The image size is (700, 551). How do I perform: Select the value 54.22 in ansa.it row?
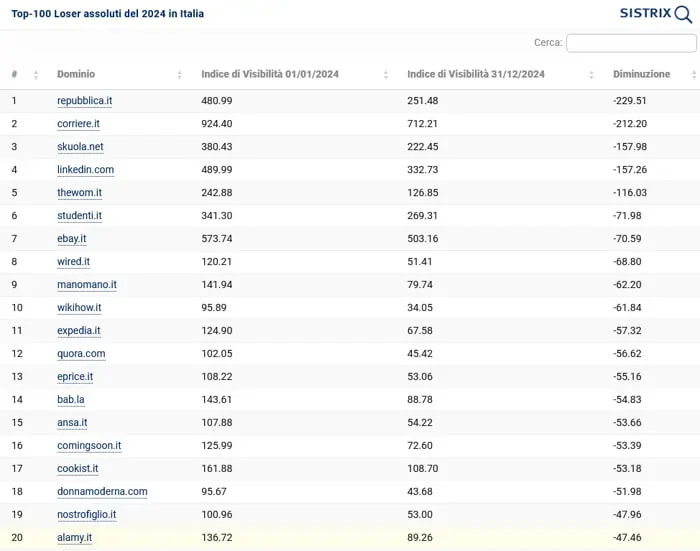(x=420, y=423)
